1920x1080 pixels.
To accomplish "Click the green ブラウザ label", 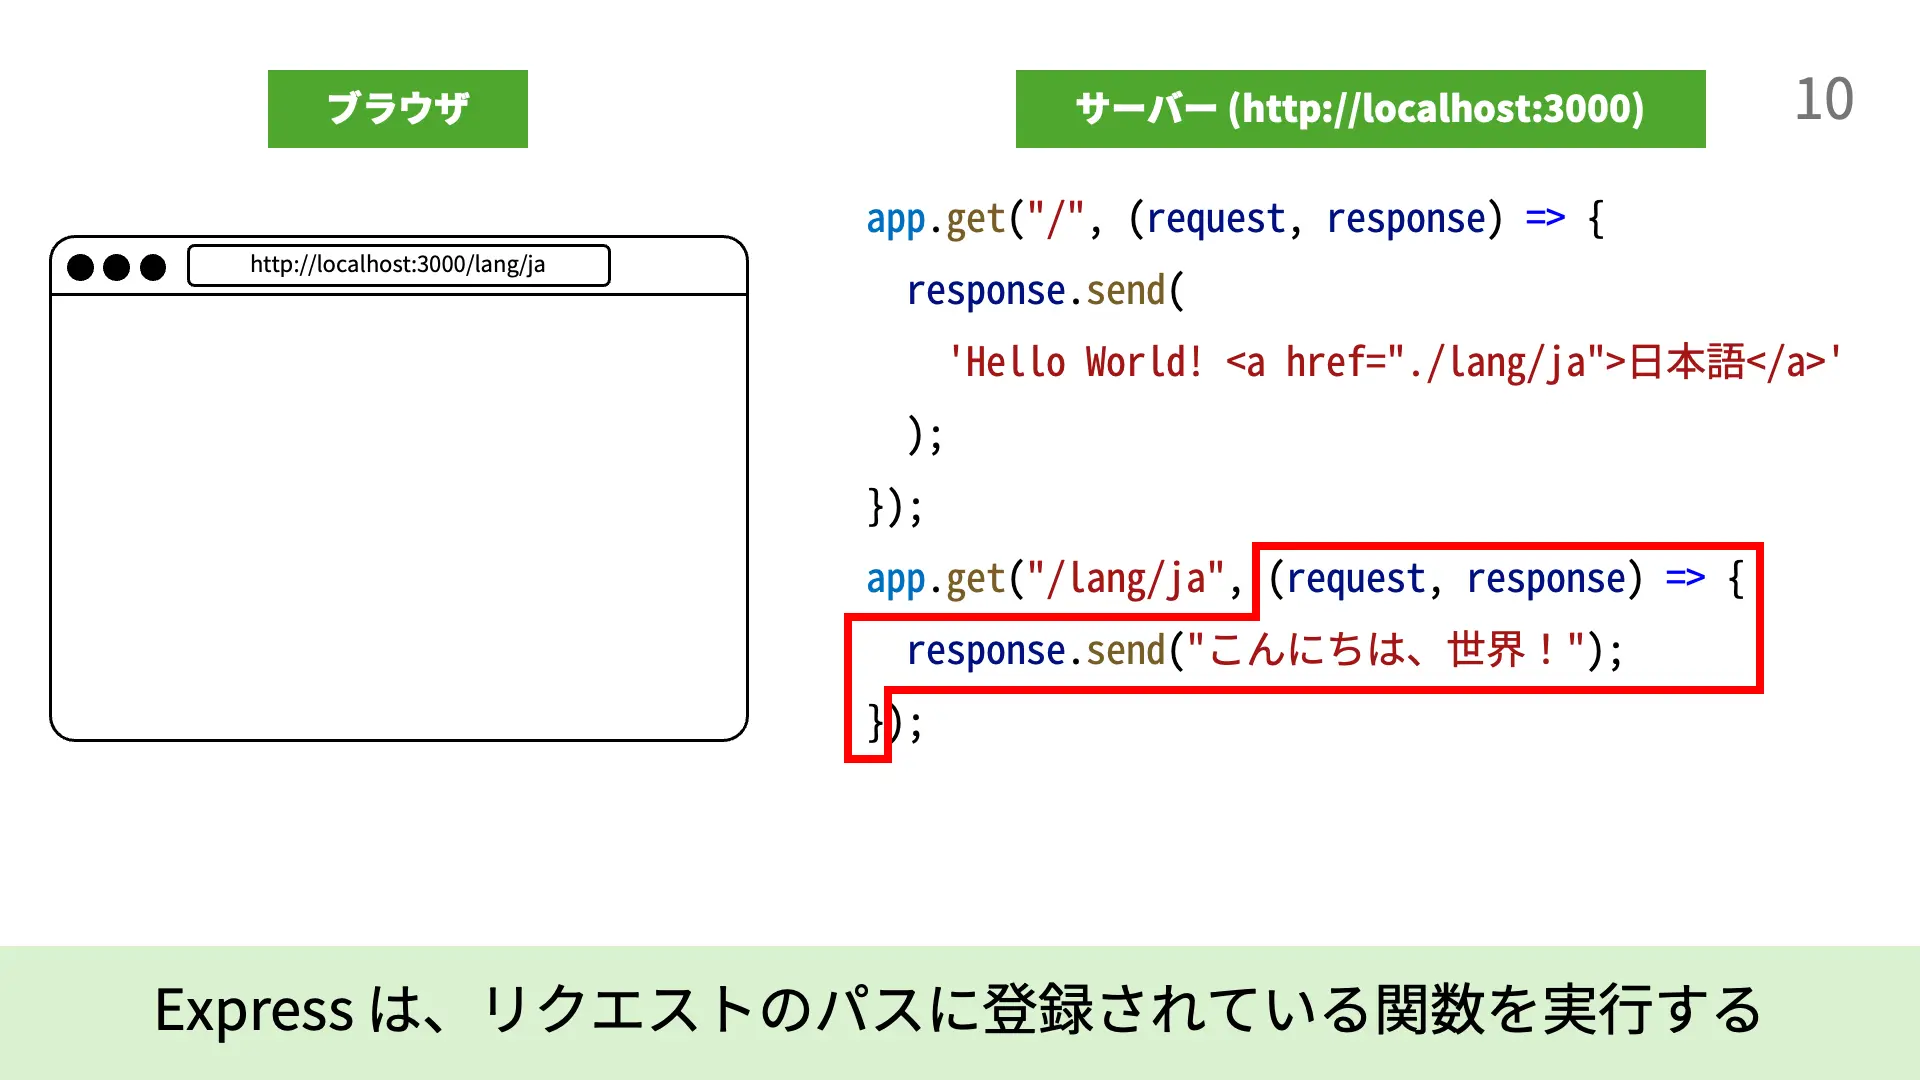I will coord(397,109).
